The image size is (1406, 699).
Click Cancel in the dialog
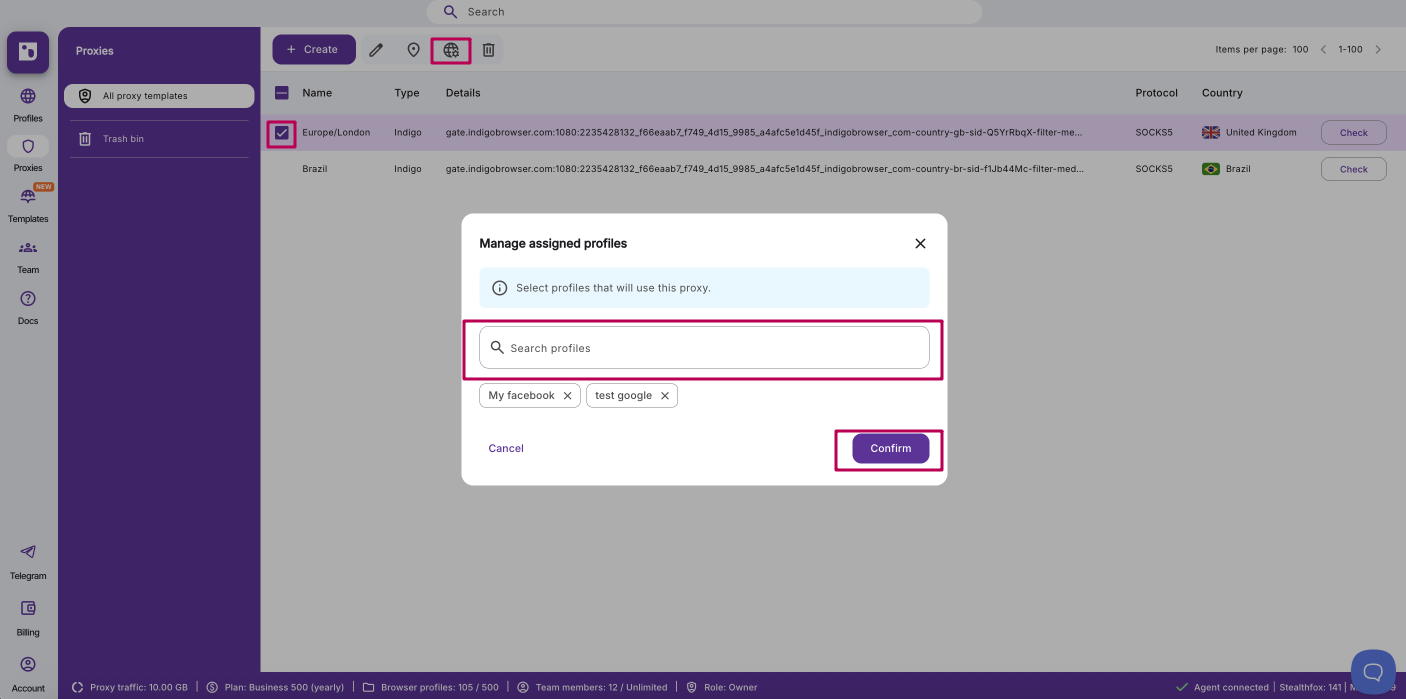(505, 448)
